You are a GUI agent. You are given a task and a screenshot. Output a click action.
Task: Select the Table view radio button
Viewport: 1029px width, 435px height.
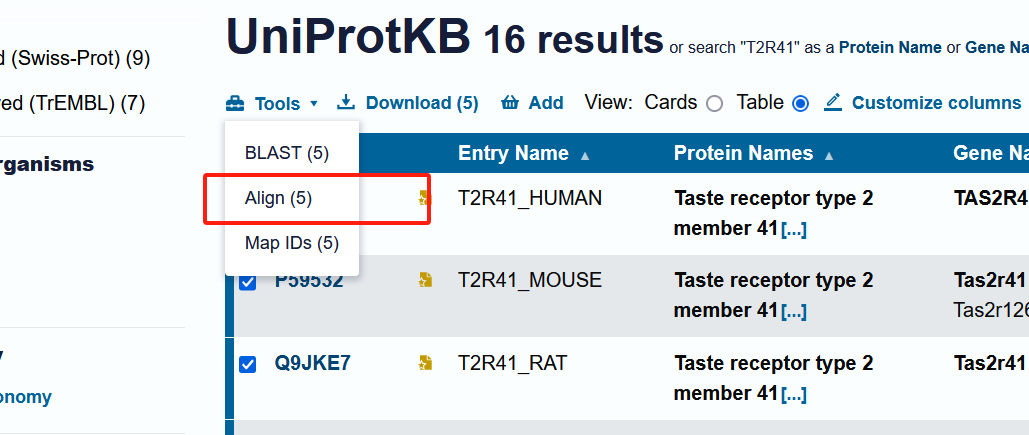point(800,104)
